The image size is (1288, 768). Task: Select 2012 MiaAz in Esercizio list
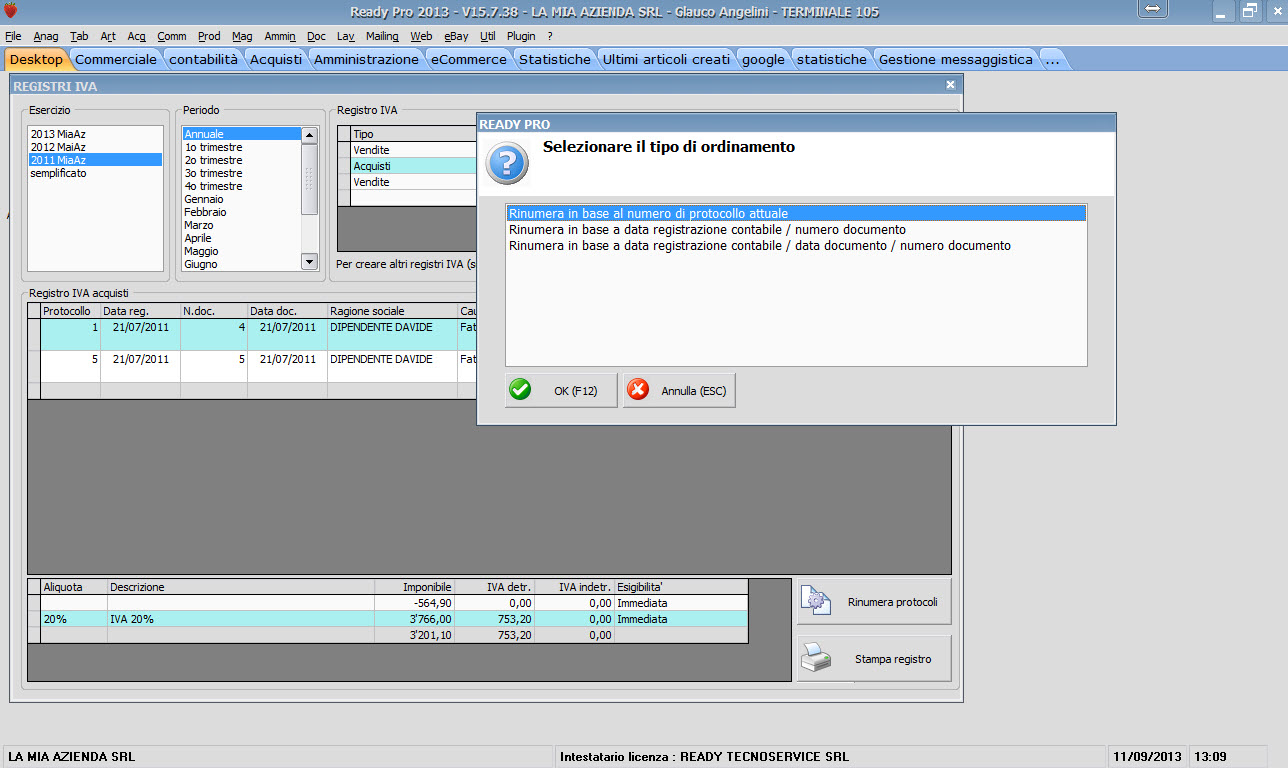coord(95,147)
